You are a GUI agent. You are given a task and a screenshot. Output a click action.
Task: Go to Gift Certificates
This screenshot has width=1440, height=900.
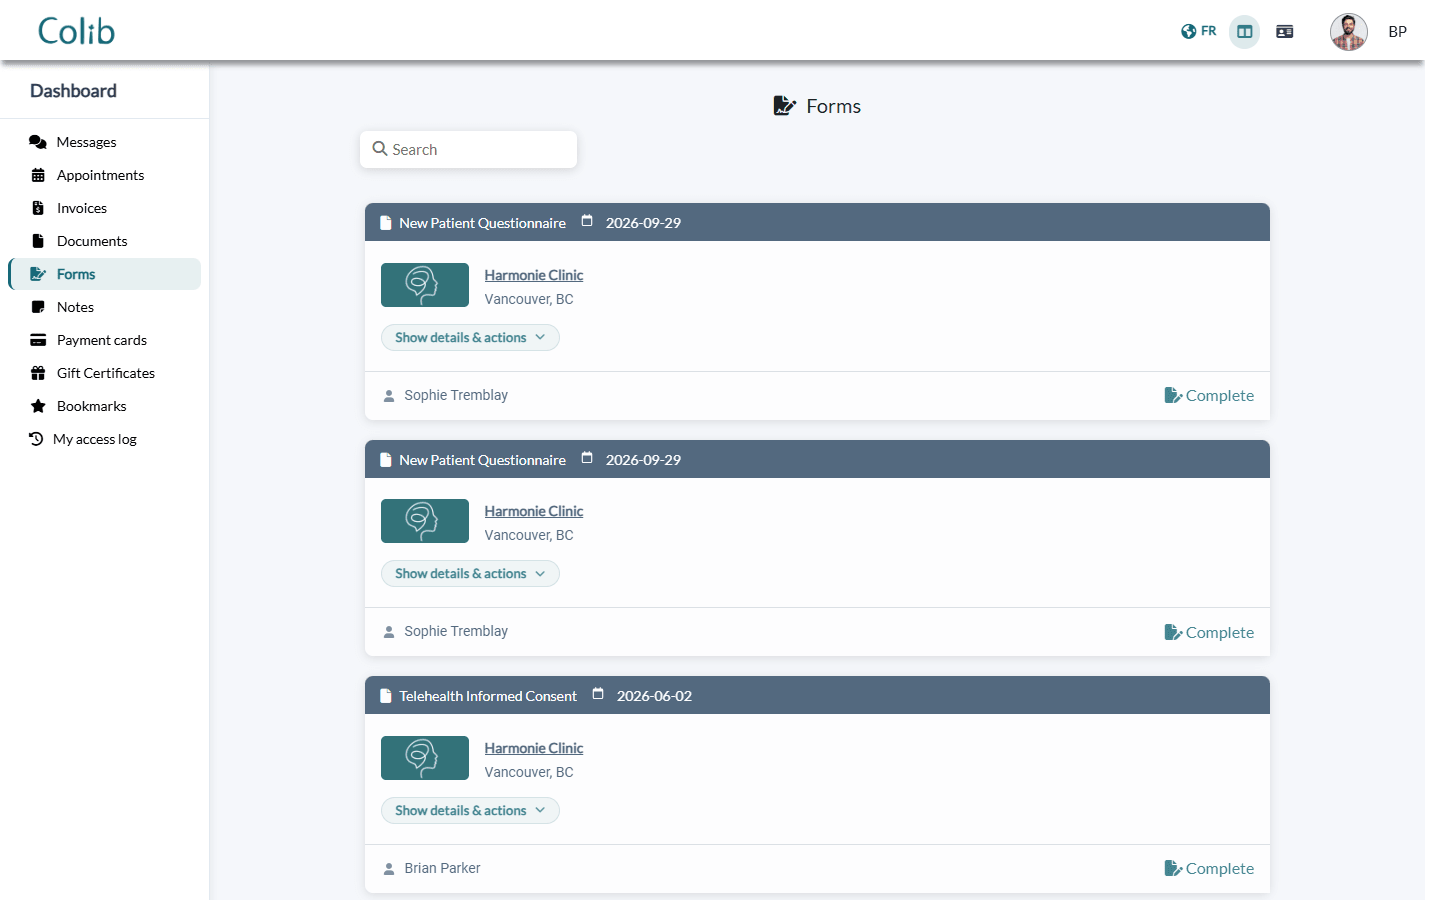[x=104, y=373]
